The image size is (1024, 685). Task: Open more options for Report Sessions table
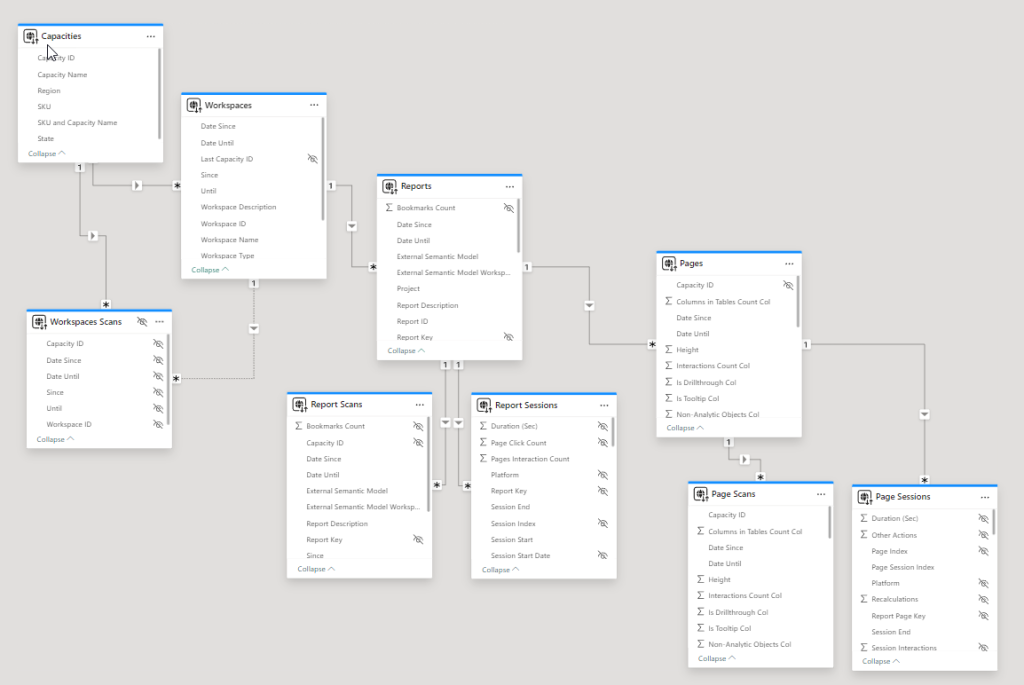[604, 405]
